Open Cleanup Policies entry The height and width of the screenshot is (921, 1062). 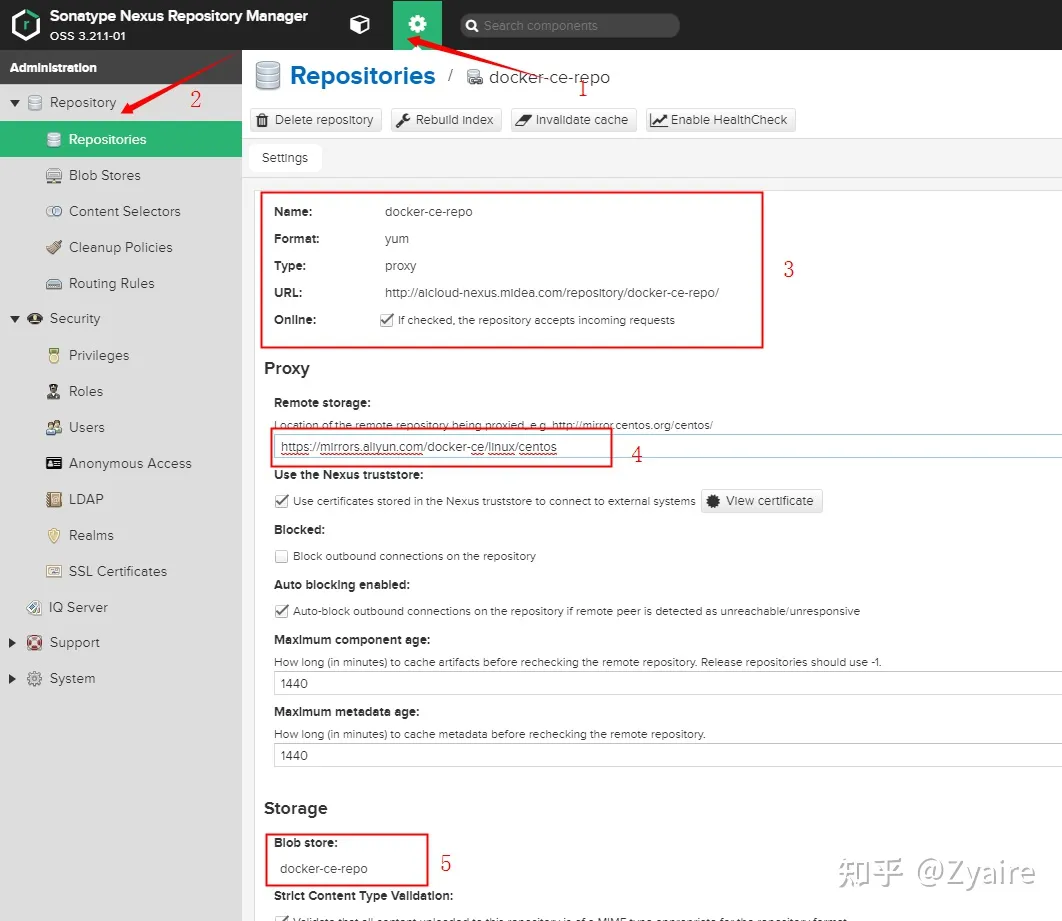coord(121,247)
